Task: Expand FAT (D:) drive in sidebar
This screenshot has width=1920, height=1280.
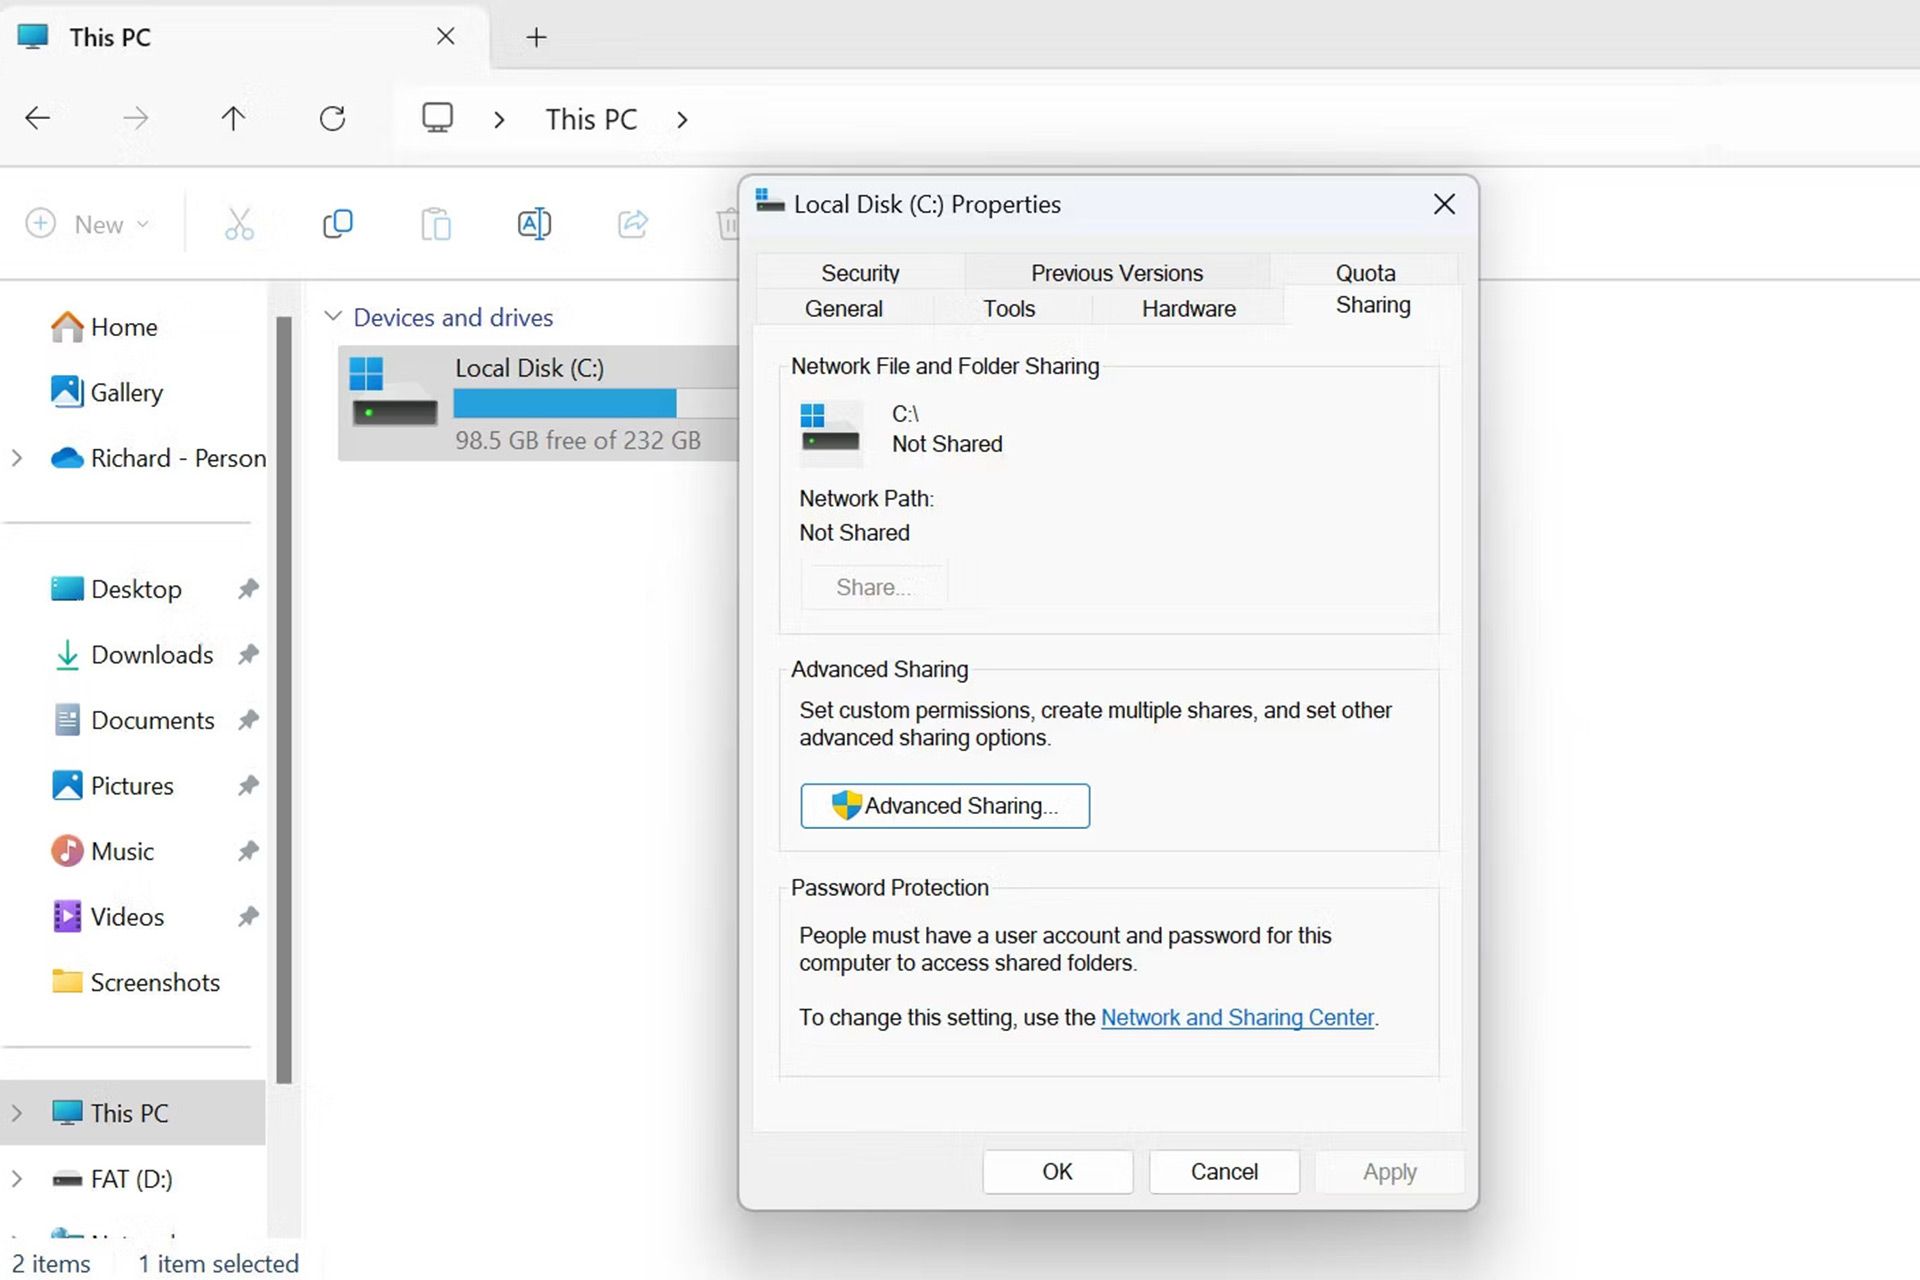Action: 16,1177
